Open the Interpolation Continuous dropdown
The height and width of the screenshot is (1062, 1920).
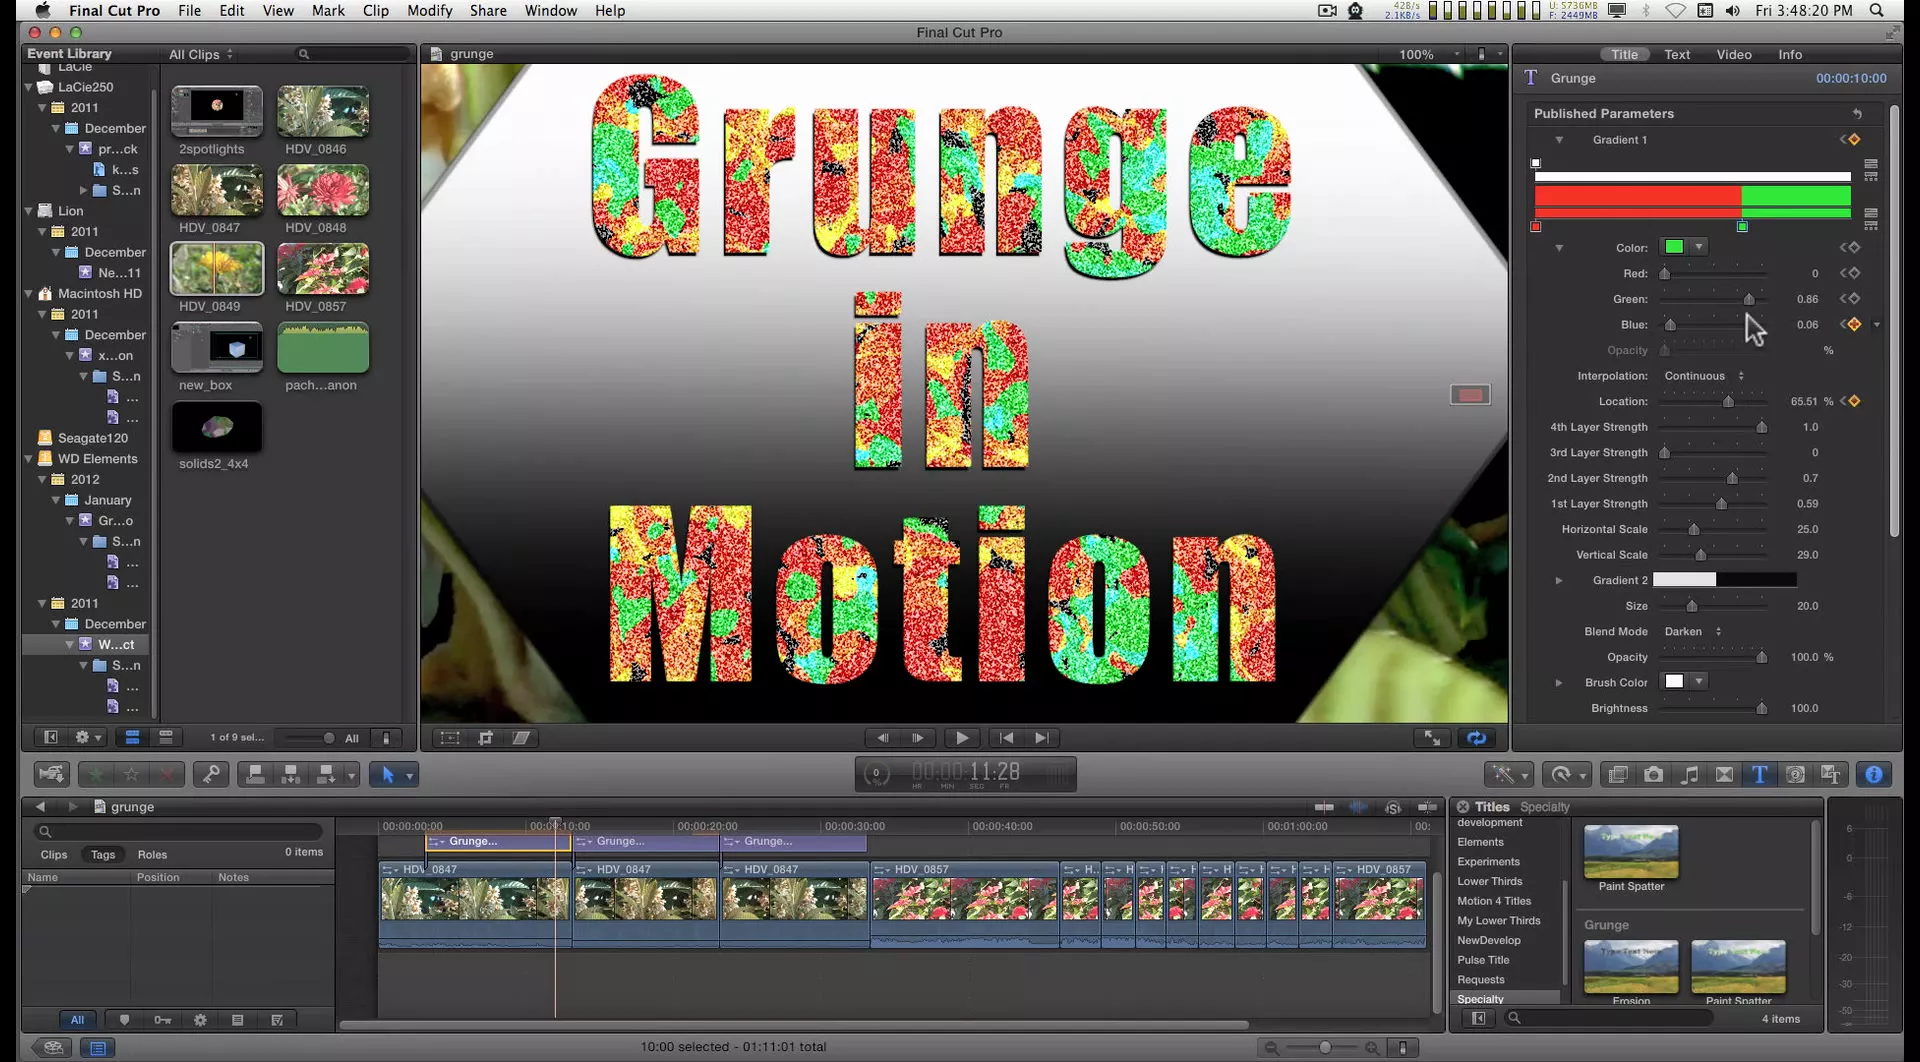point(1704,376)
